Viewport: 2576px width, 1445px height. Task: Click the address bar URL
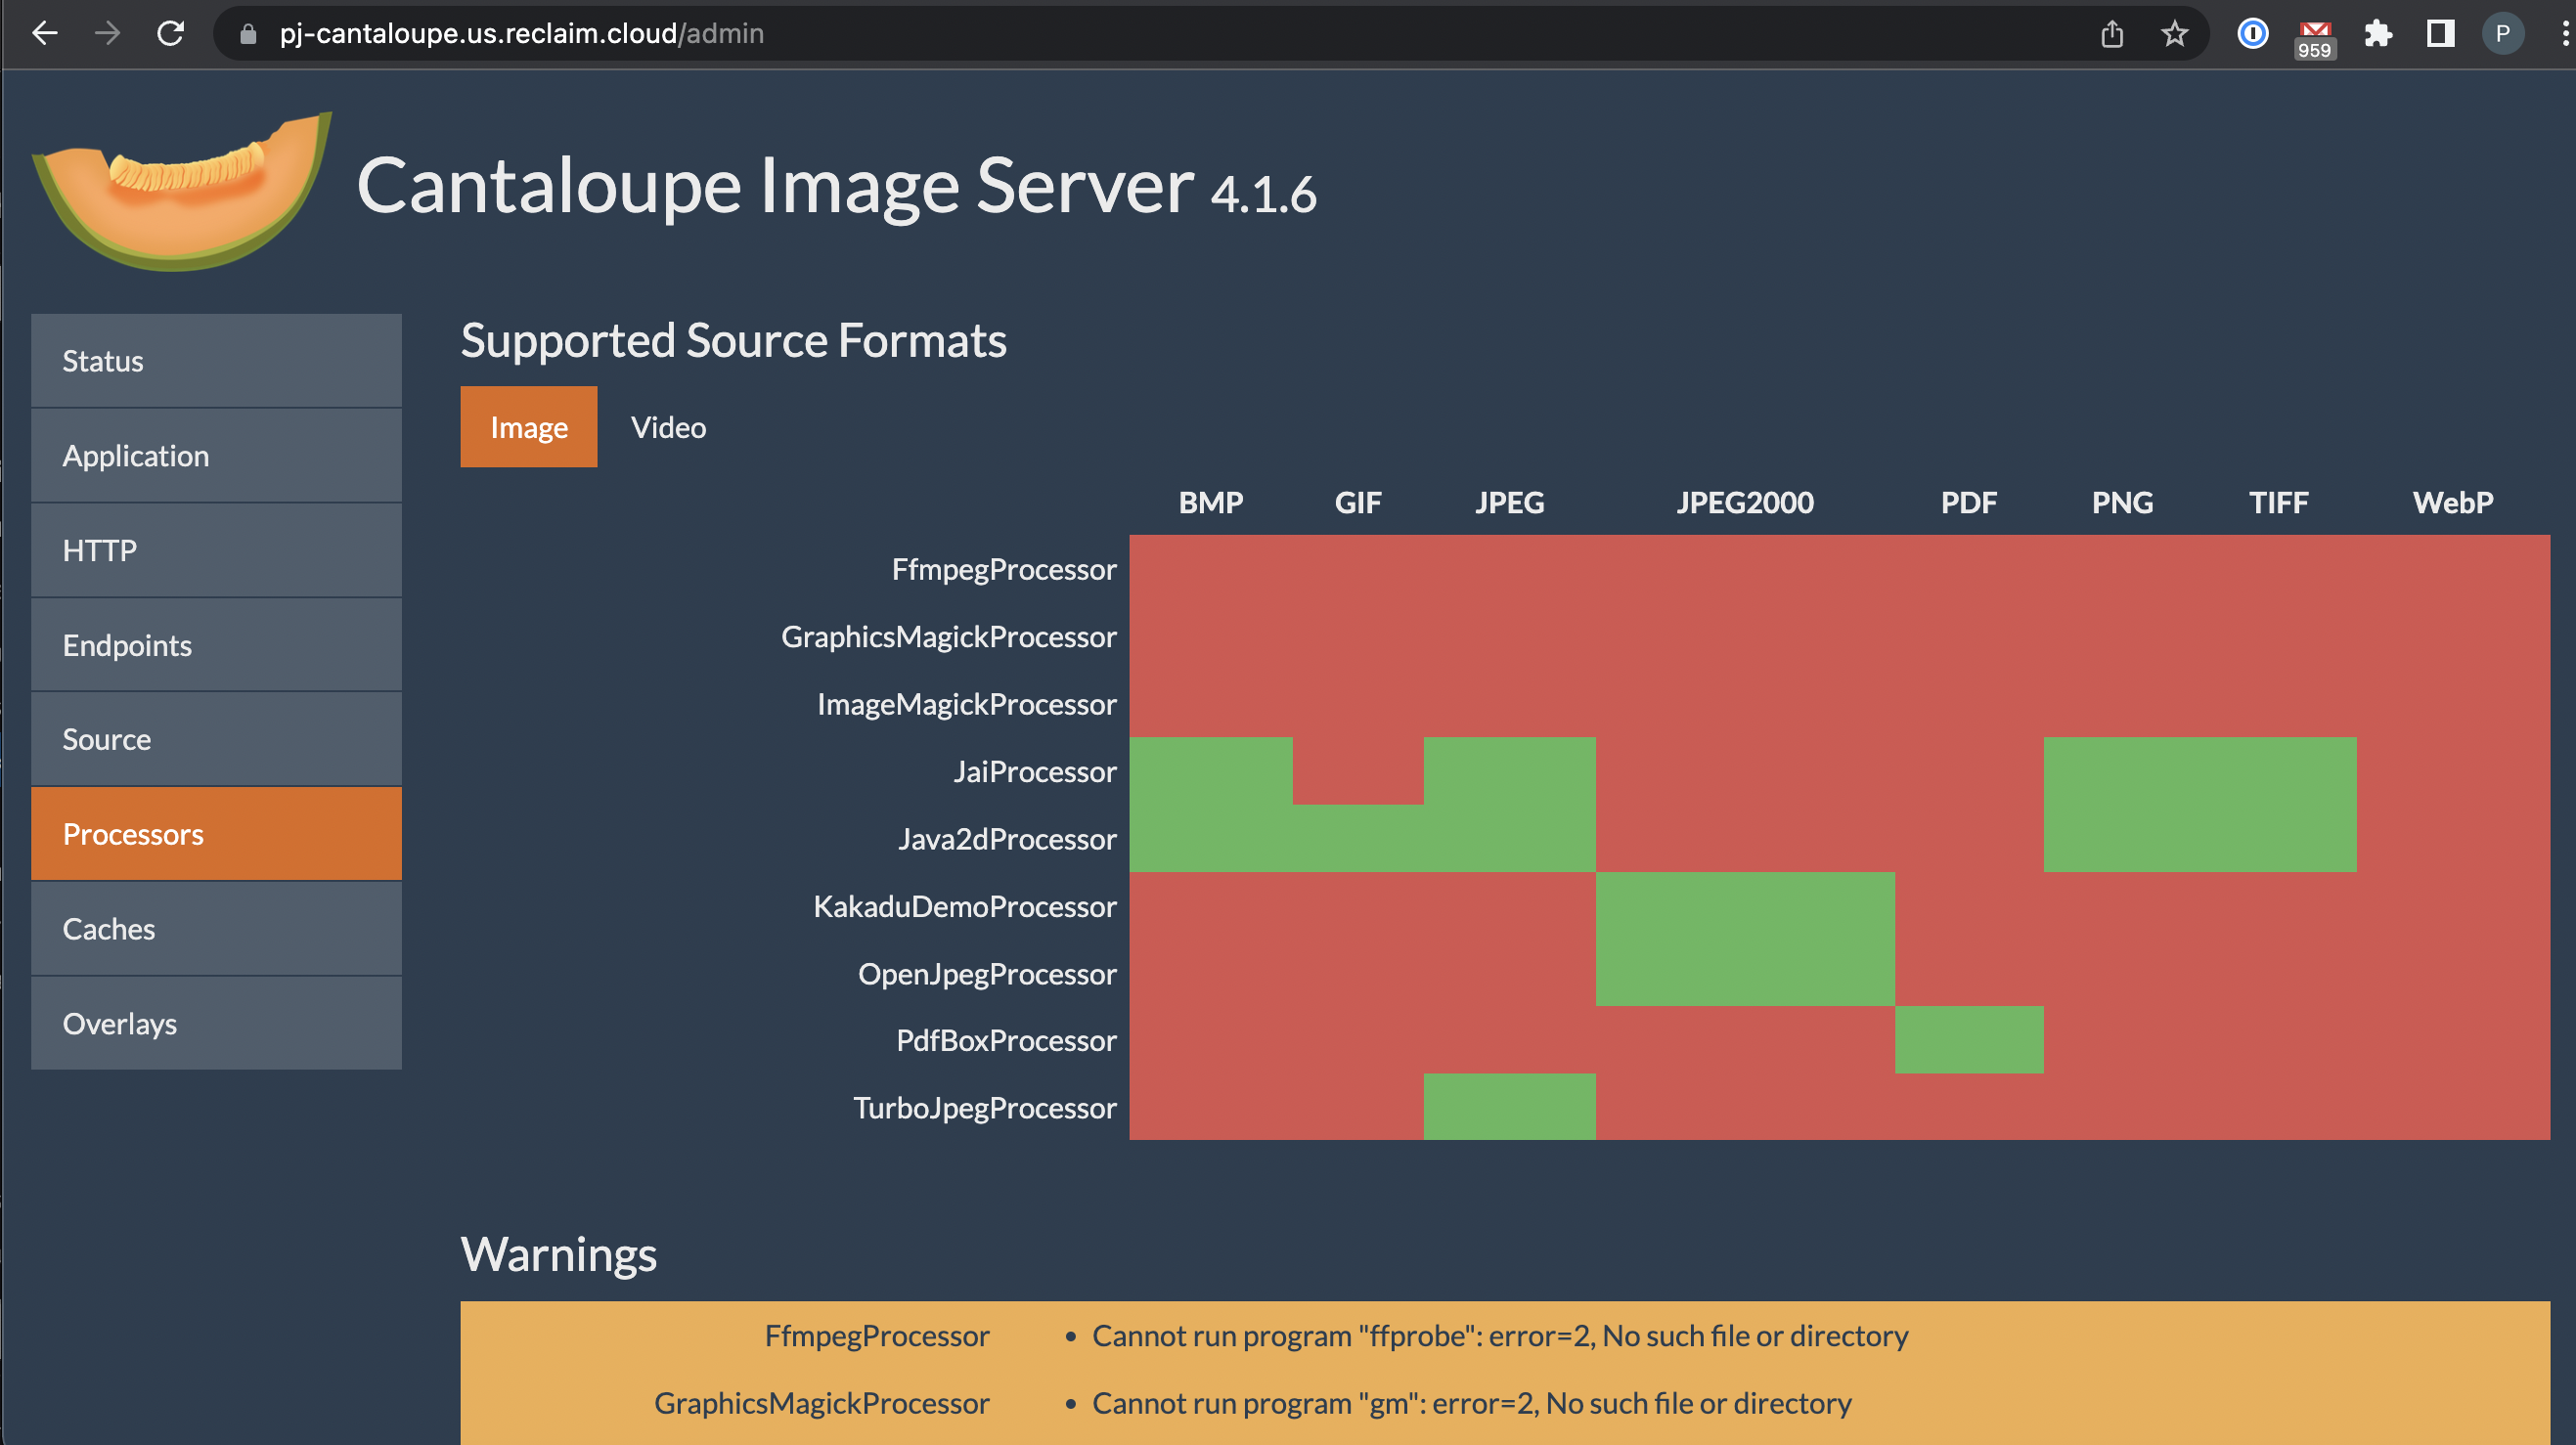click(521, 33)
